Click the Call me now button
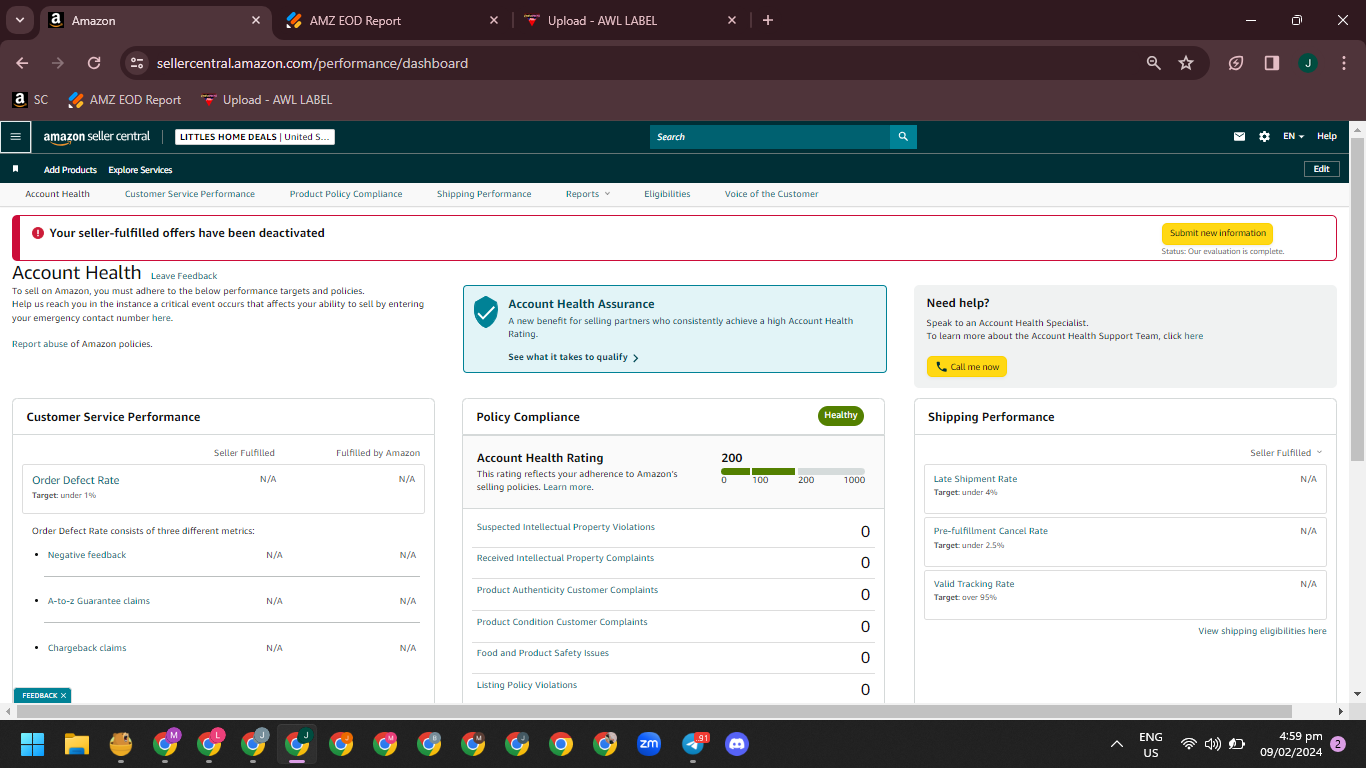The image size is (1366, 768). pos(967,367)
